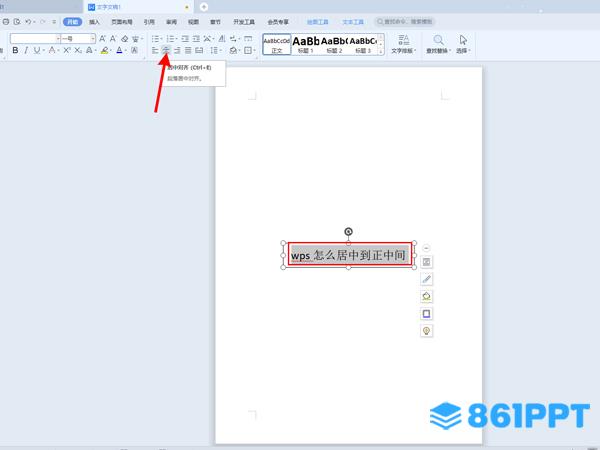Click the align left icon
This screenshot has width=600, height=450.
155,50
